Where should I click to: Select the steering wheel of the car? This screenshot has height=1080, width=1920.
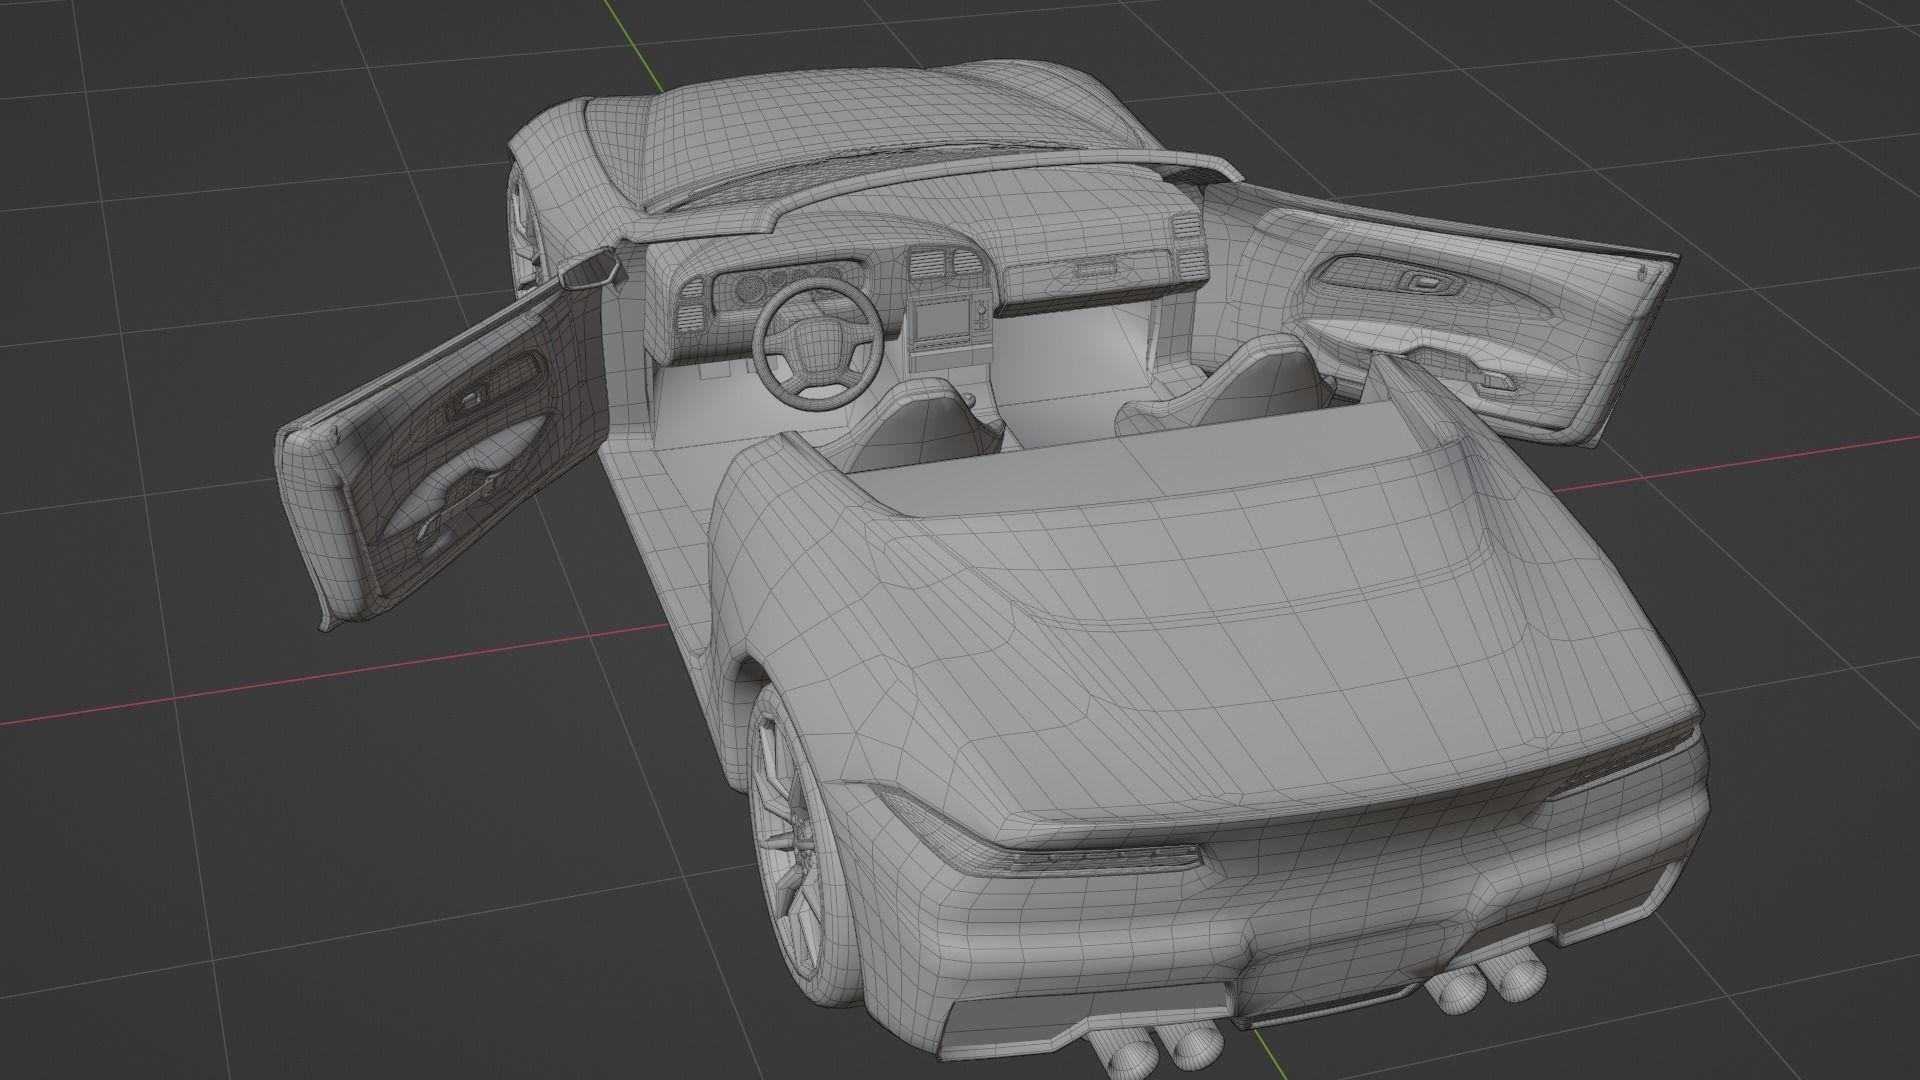(x=815, y=340)
